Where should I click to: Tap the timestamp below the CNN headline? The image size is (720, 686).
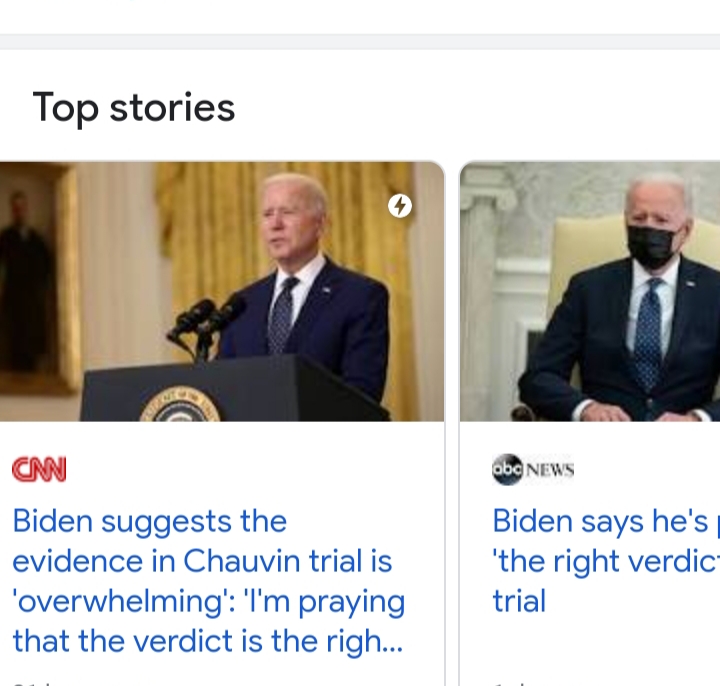[32, 683]
